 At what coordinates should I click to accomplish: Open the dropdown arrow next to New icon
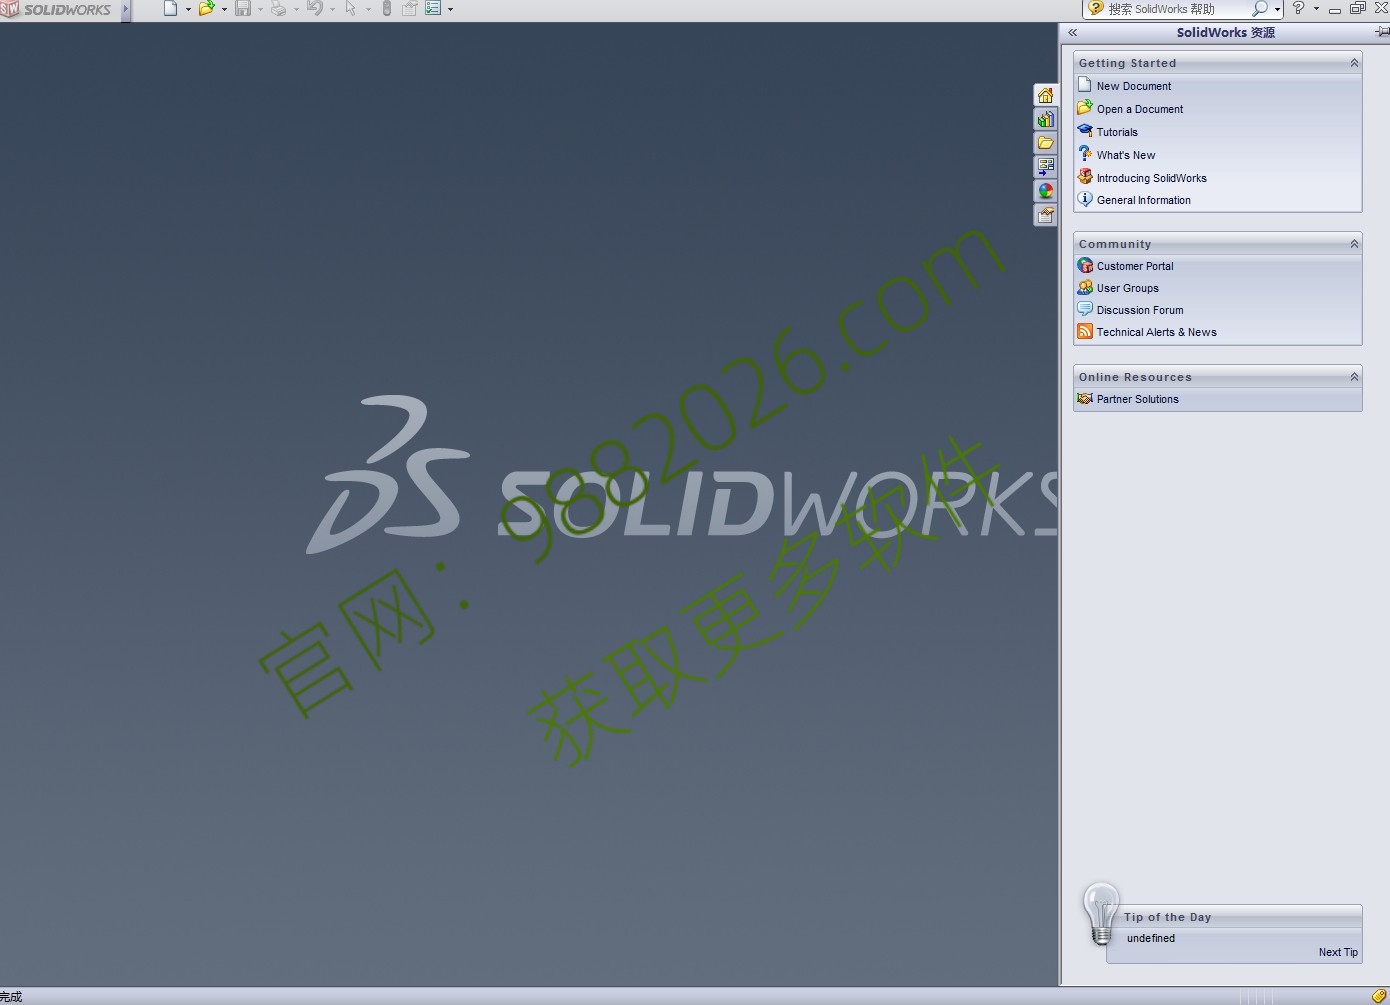point(187,10)
